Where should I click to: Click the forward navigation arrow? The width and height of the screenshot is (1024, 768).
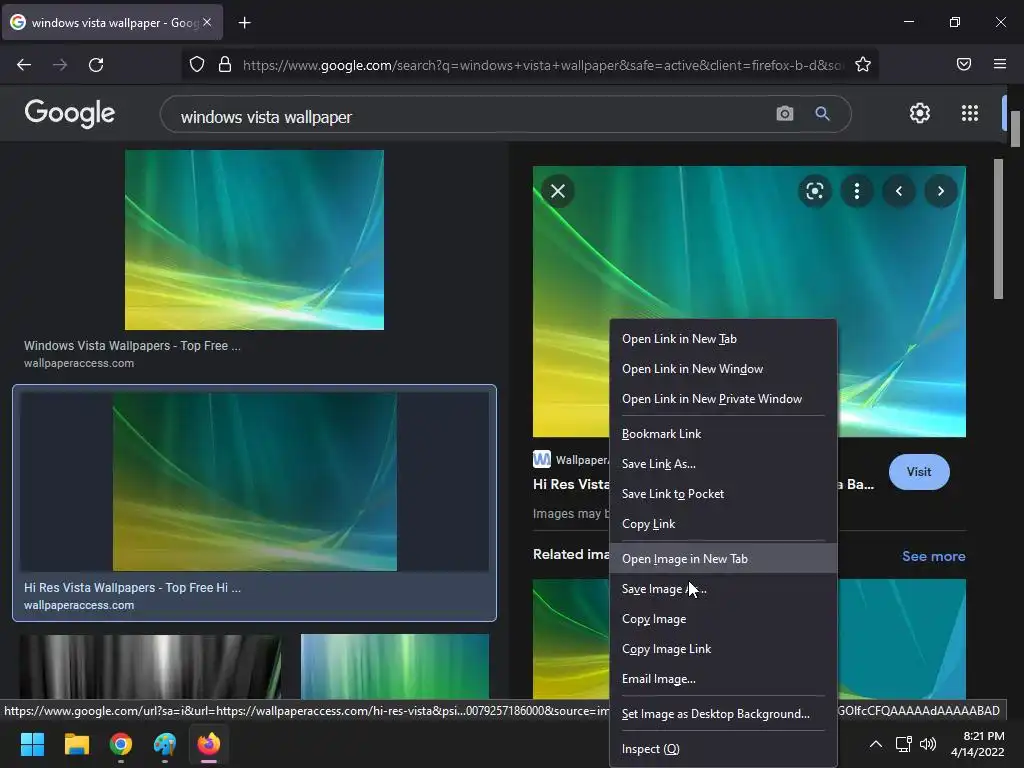(60, 65)
